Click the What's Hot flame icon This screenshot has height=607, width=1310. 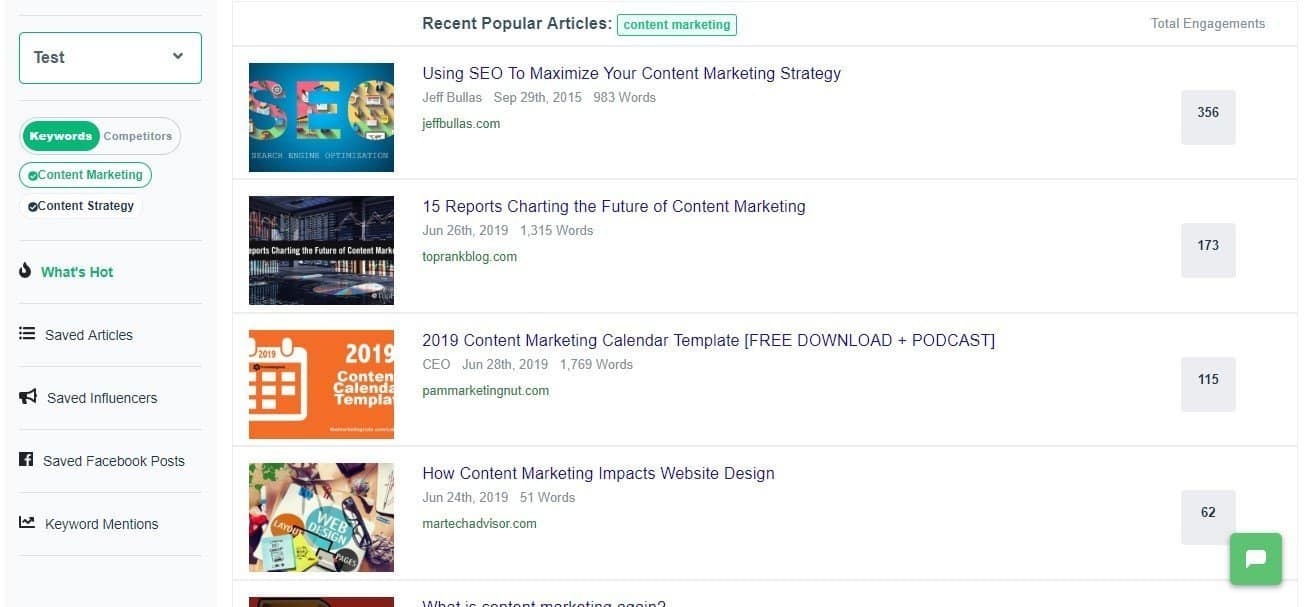(x=25, y=271)
